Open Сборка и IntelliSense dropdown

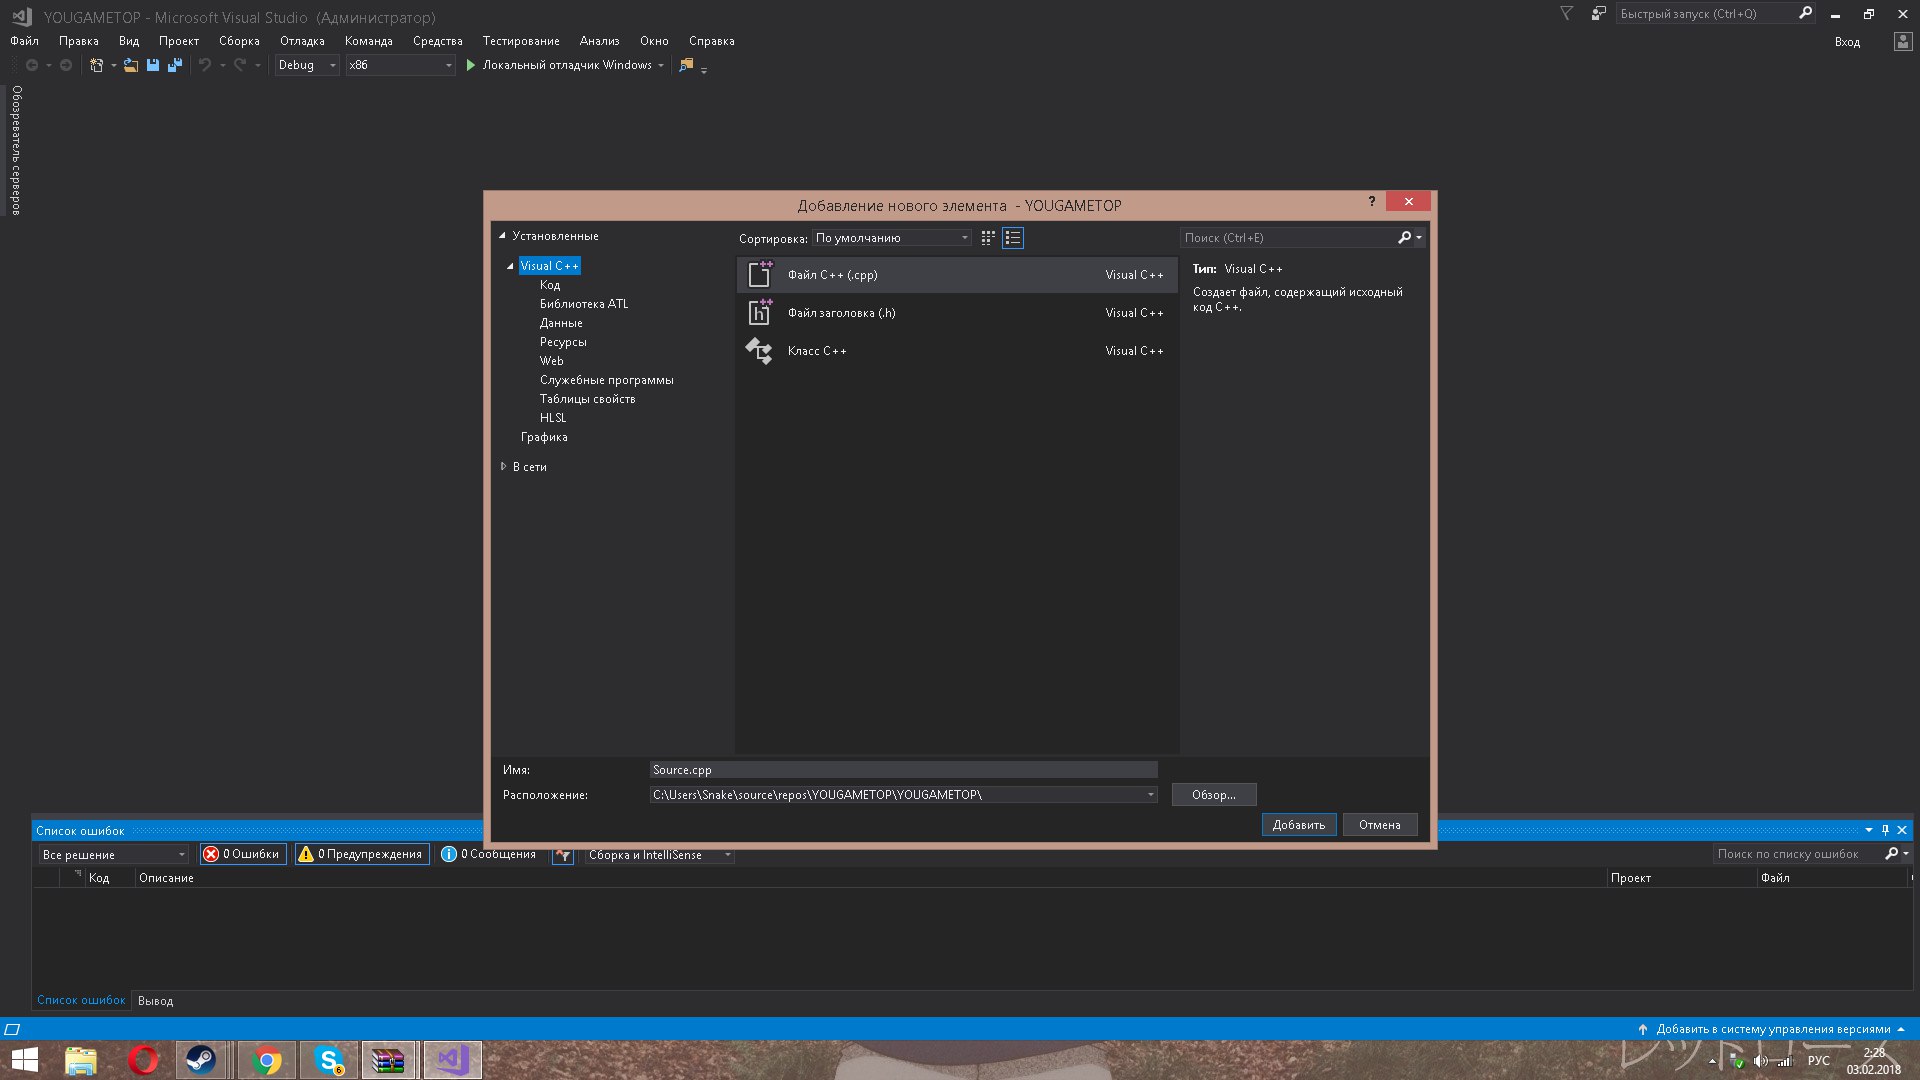pos(659,855)
